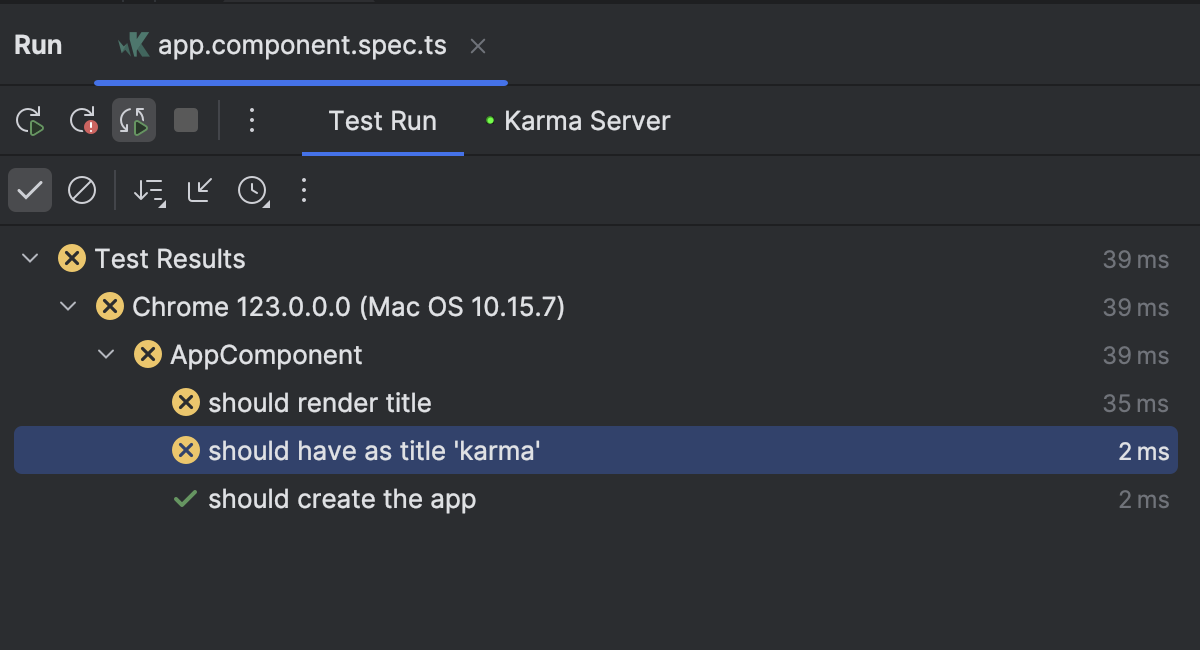This screenshot has height=650, width=1200.
Task: Collapse the Test Results tree node
Action: [29, 258]
